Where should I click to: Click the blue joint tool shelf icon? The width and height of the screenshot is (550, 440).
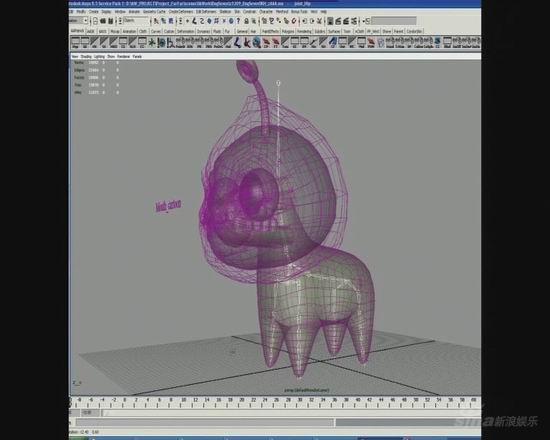coord(237,42)
